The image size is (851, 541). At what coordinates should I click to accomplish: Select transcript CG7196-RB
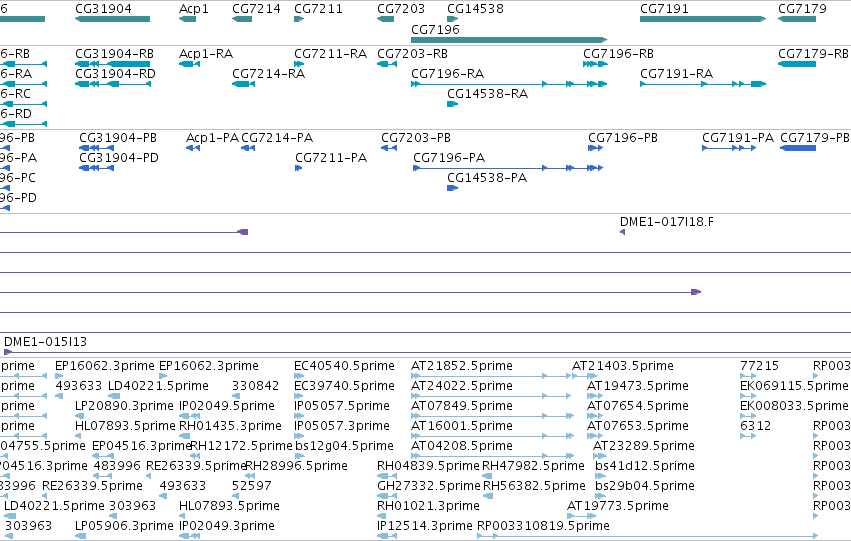point(619,54)
